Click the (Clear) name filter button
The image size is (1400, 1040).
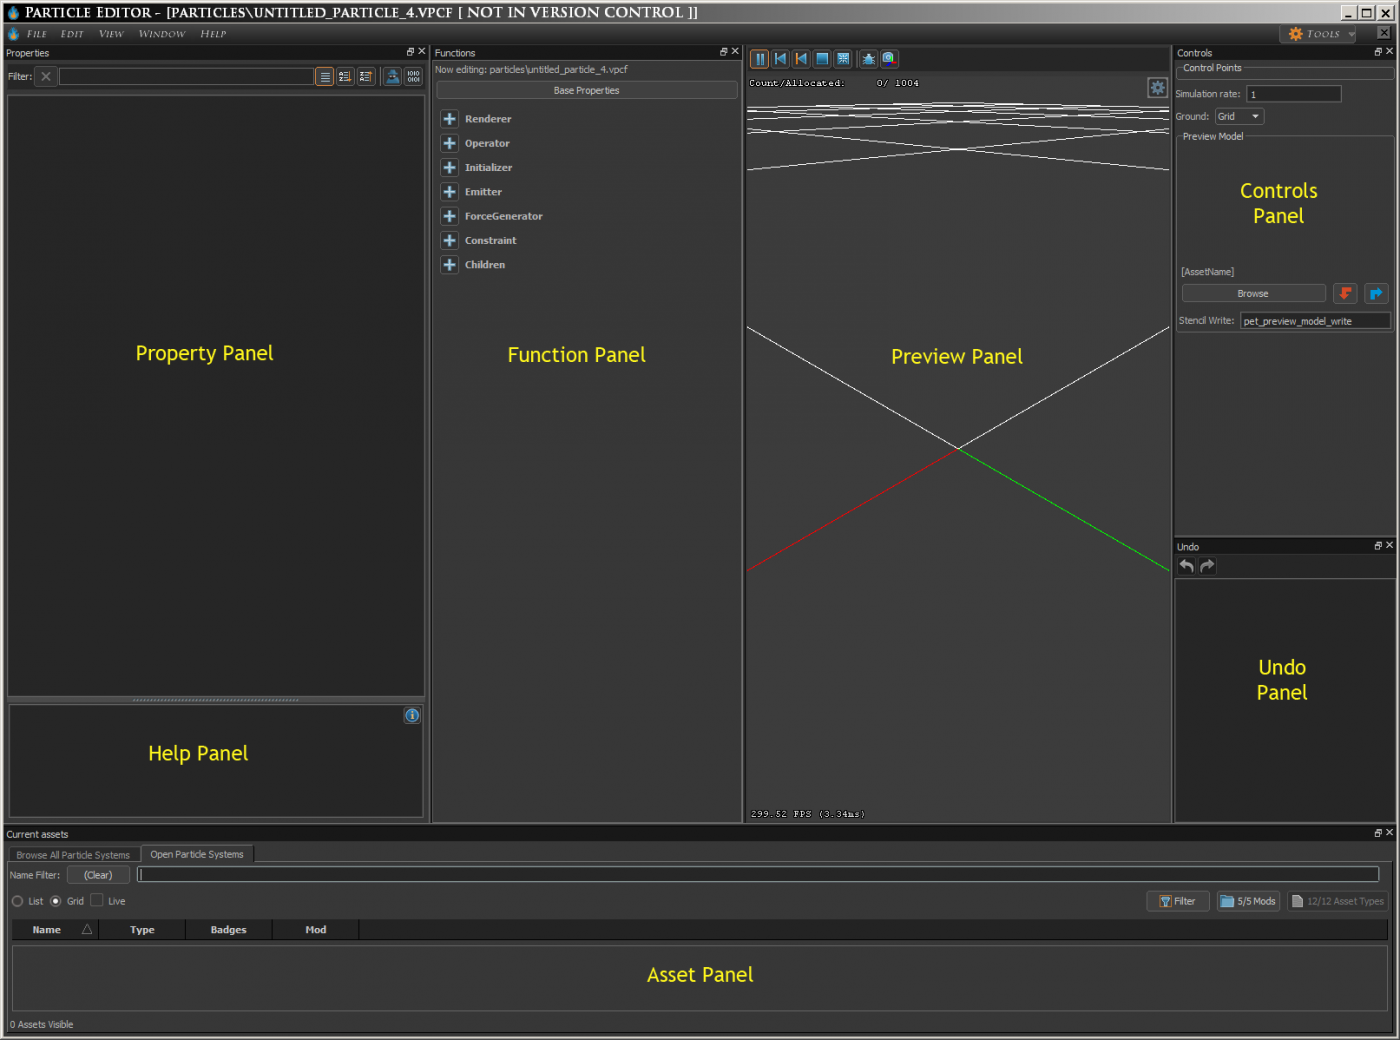click(x=96, y=874)
